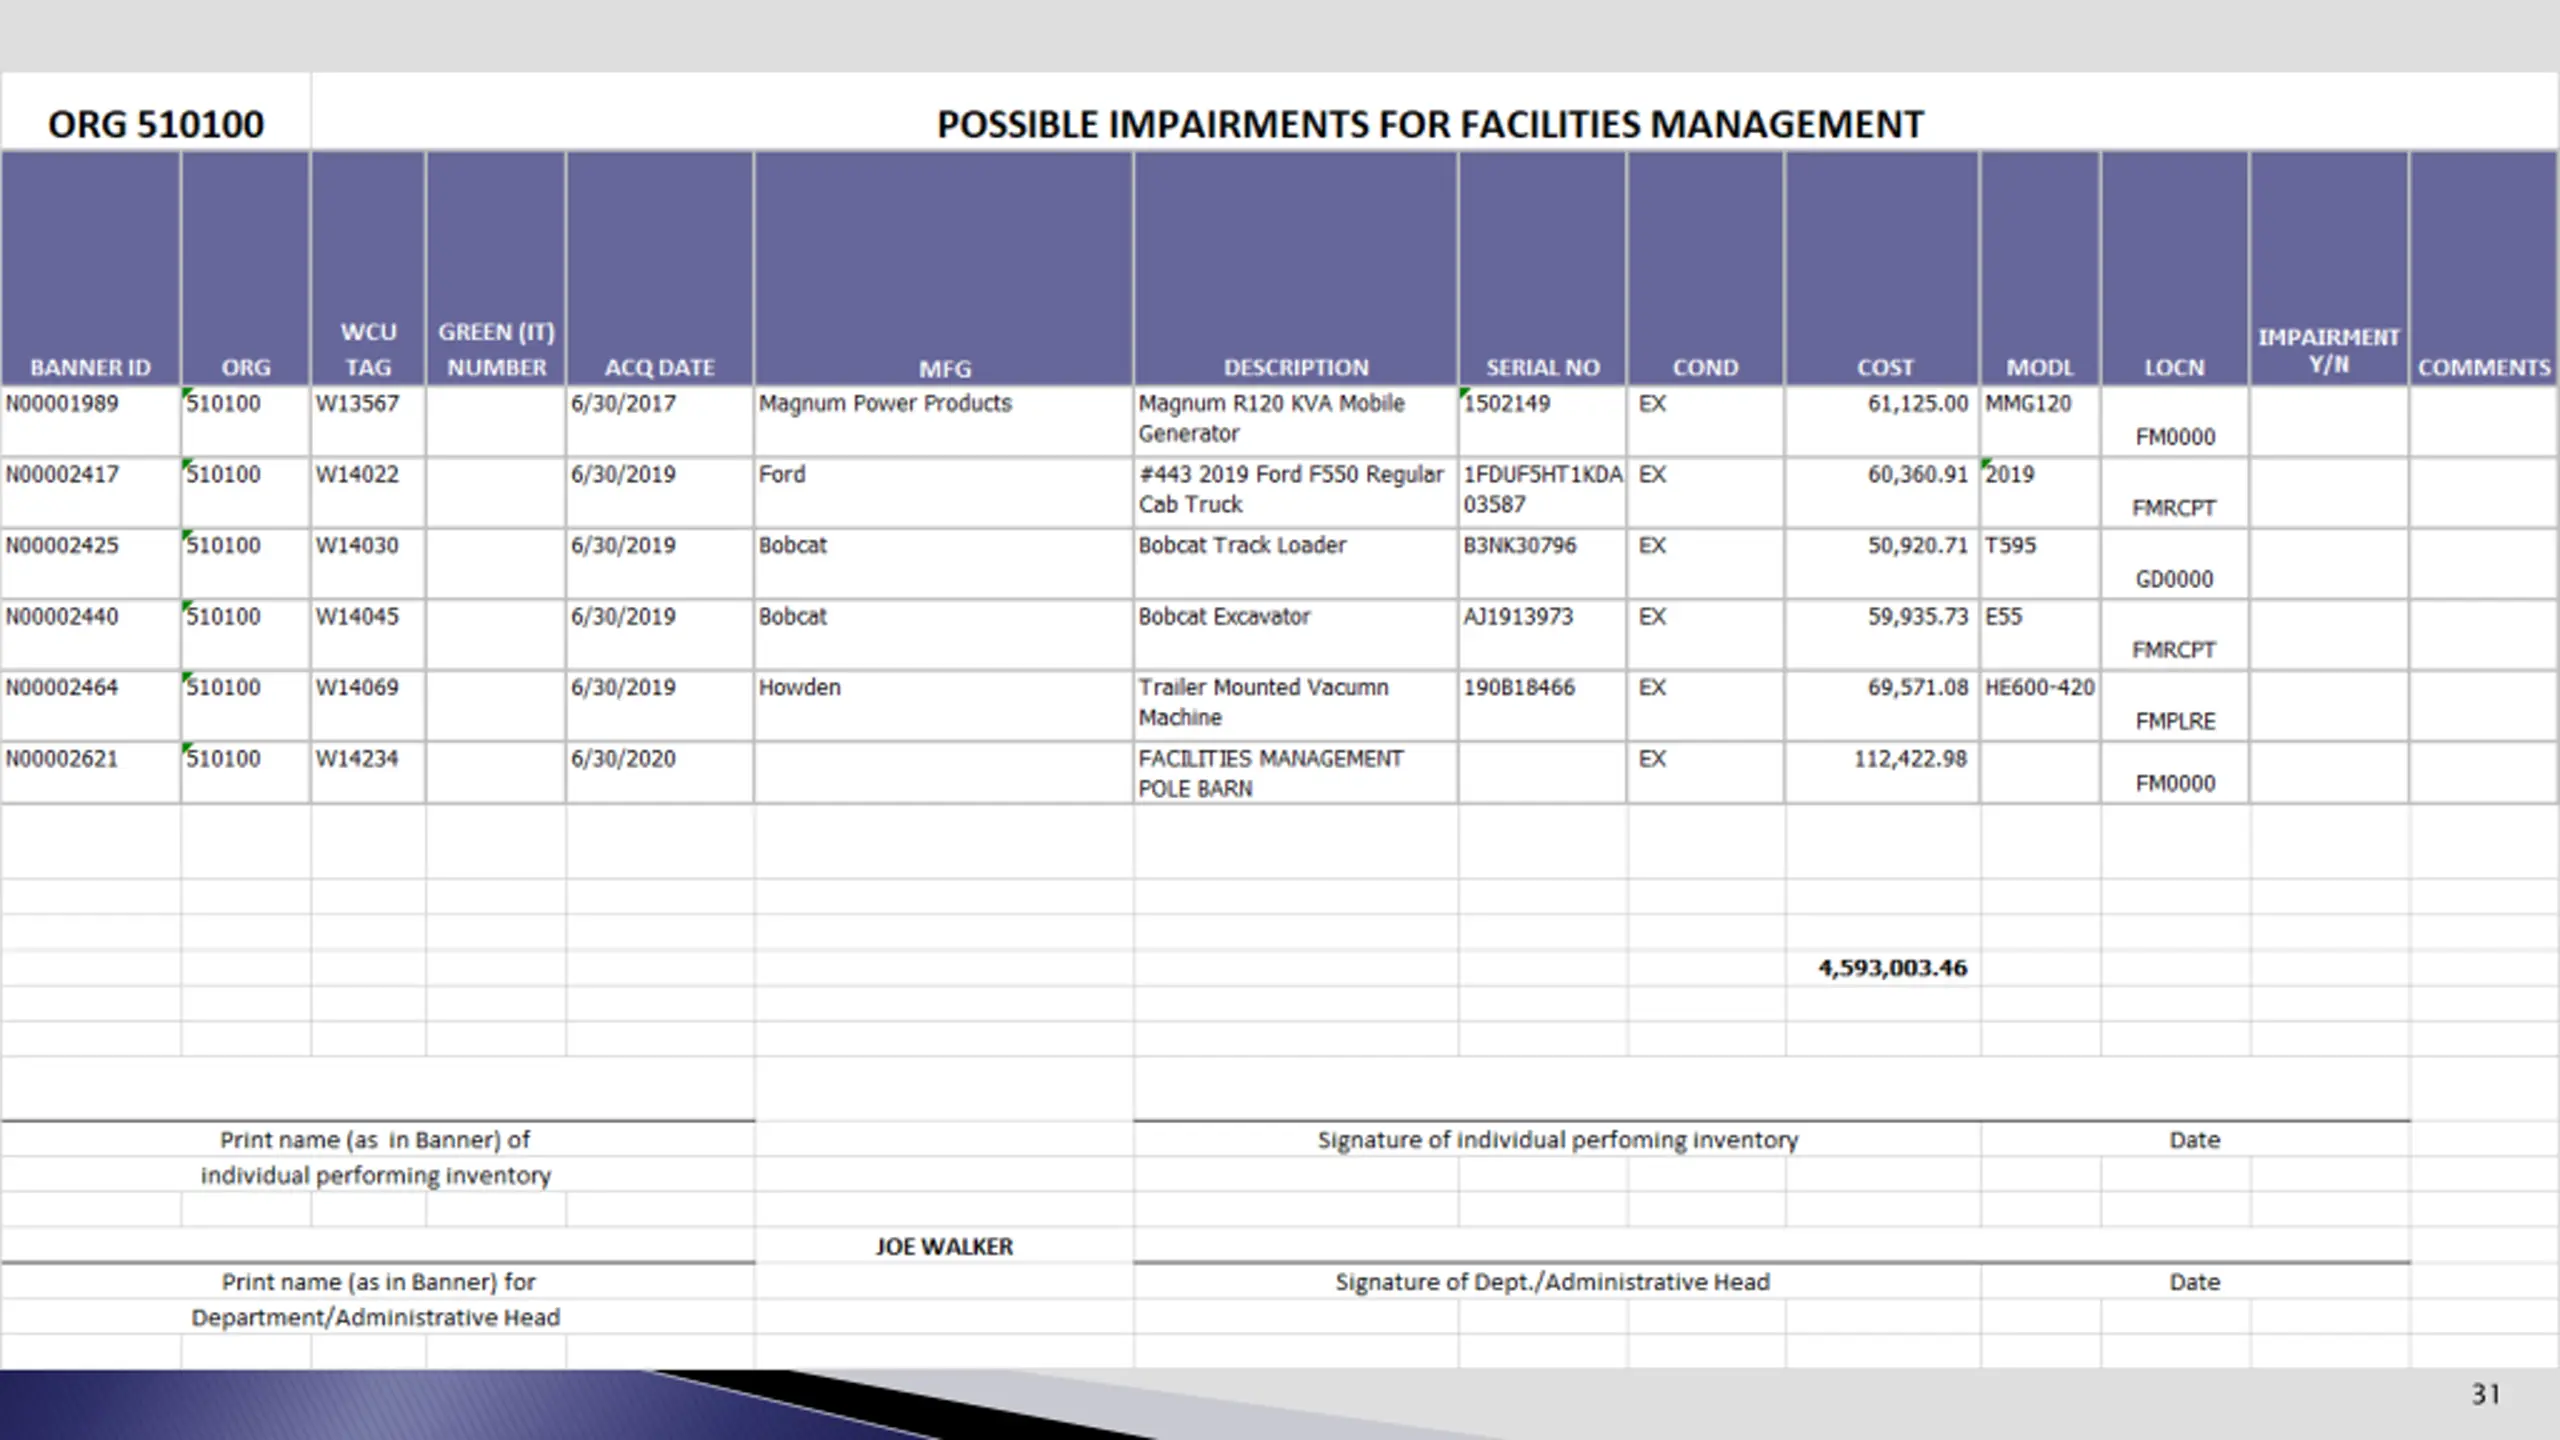
Task: Click slide page number 31
Action: pos(2486,1394)
